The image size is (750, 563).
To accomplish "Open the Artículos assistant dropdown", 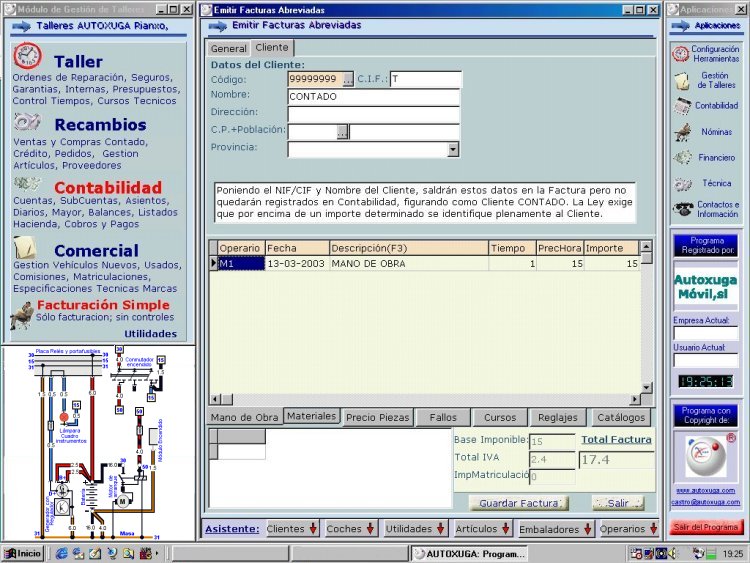I will pos(482,529).
